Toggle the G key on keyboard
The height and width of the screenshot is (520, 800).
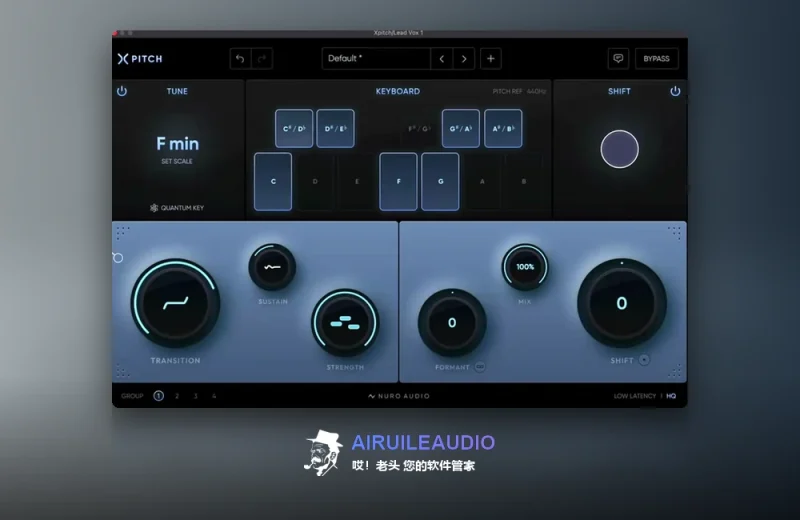click(x=440, y=182)
